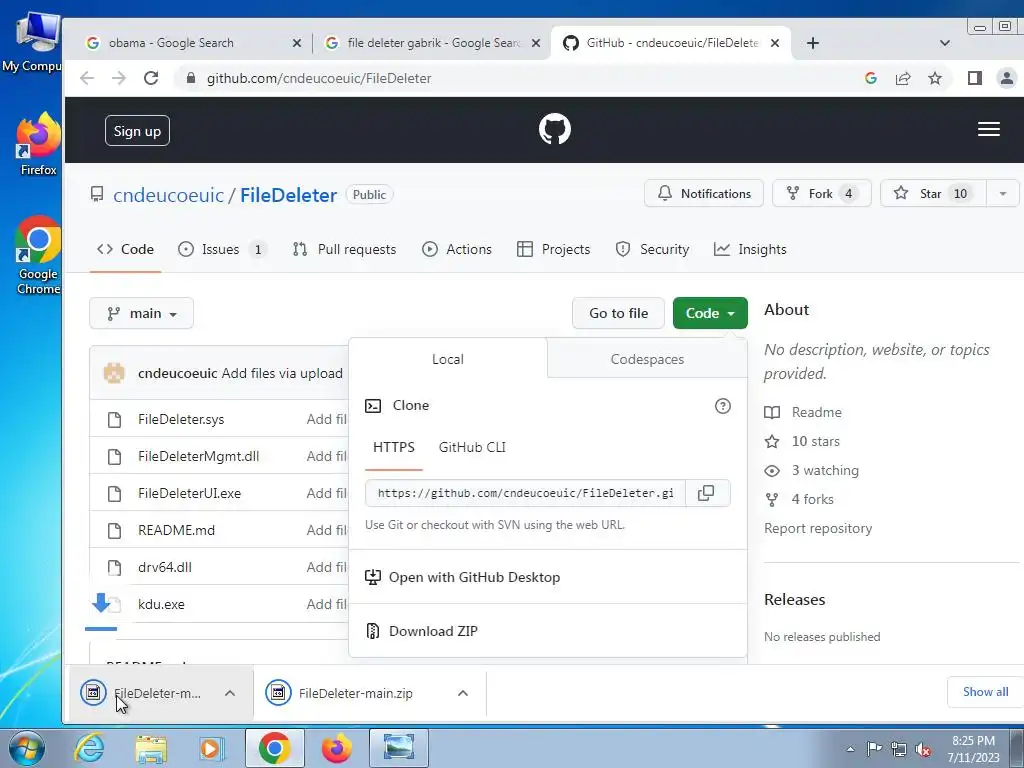Select the GitHub CLI clone option
The height and width of the screenshot is (768, 1024).
coord(472,447)
